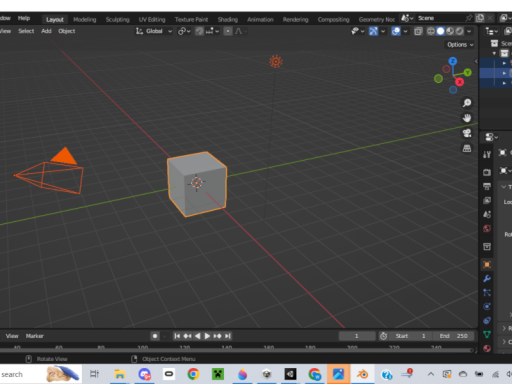Open the Object Data green triangle tab
The height and width of the screenshot is (384, 512).
tap(487, 334)
